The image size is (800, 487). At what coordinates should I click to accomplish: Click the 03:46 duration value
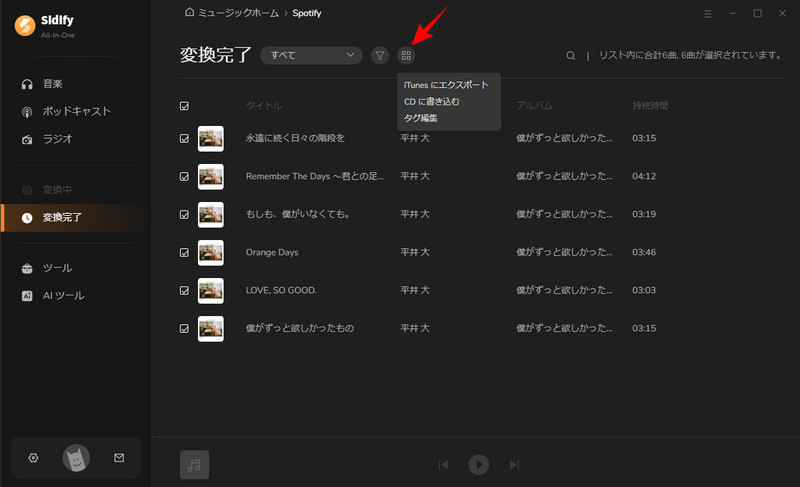[x=644, y=252]
